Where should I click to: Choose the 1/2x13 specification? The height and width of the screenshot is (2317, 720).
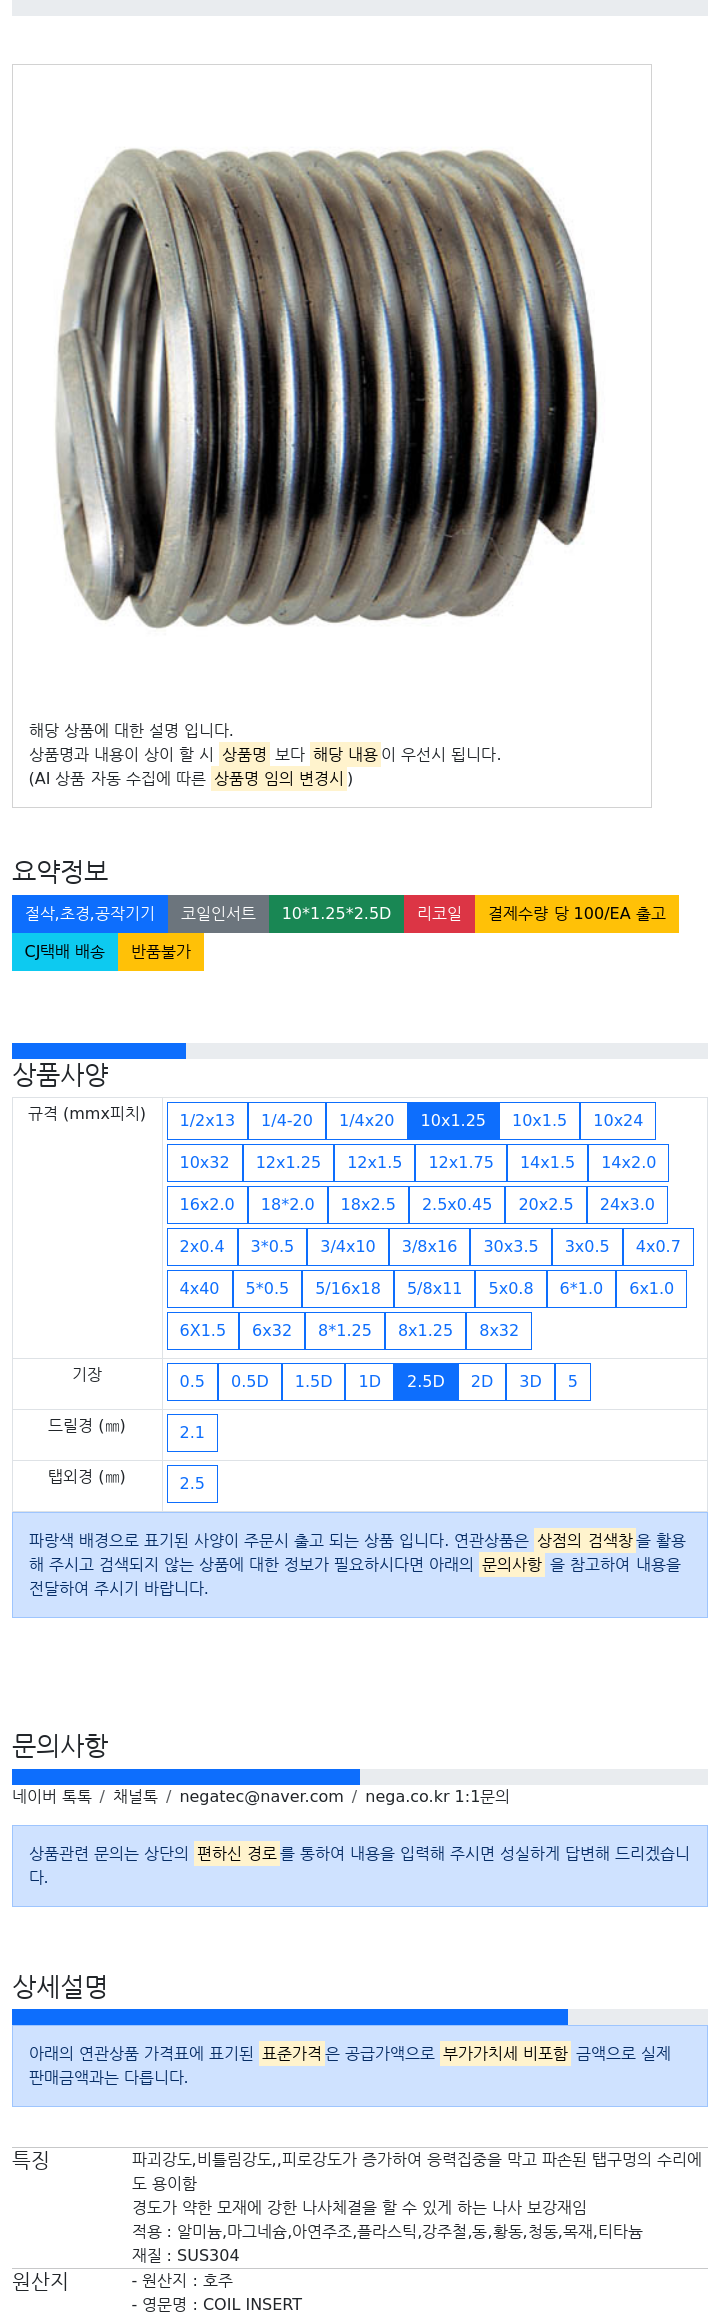pos(207,1120)
